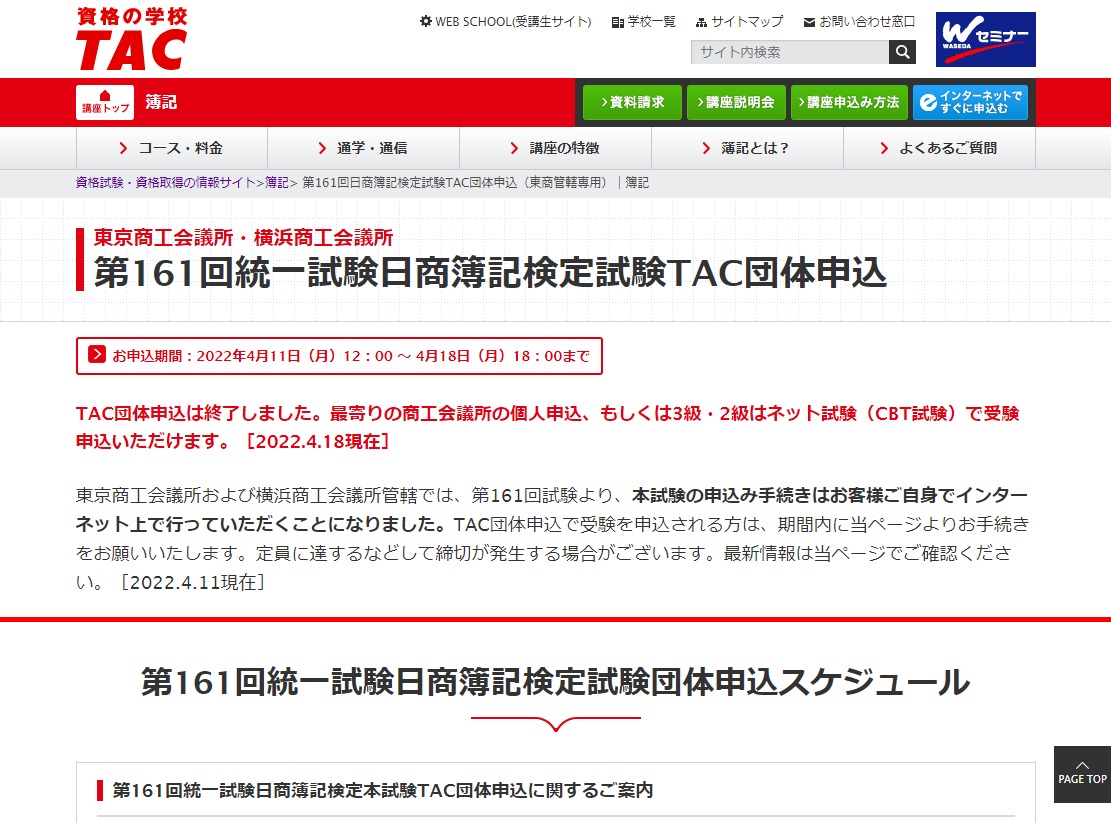1111x823 pixels.
Task: Go to 講座トップ home icon
Action: click(105, 102)
